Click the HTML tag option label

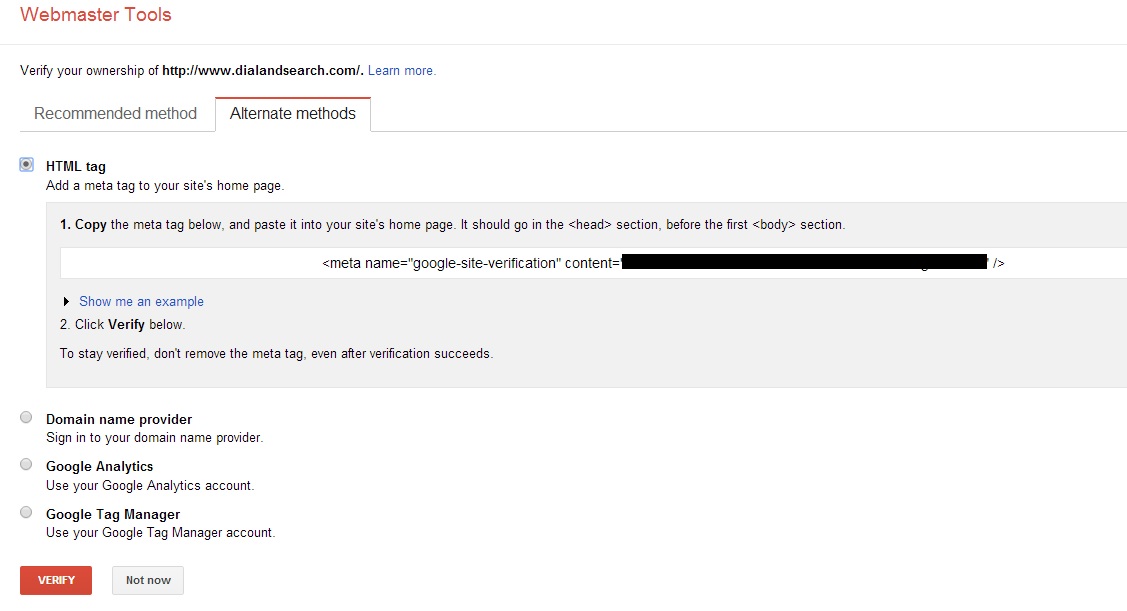point(75,166)
